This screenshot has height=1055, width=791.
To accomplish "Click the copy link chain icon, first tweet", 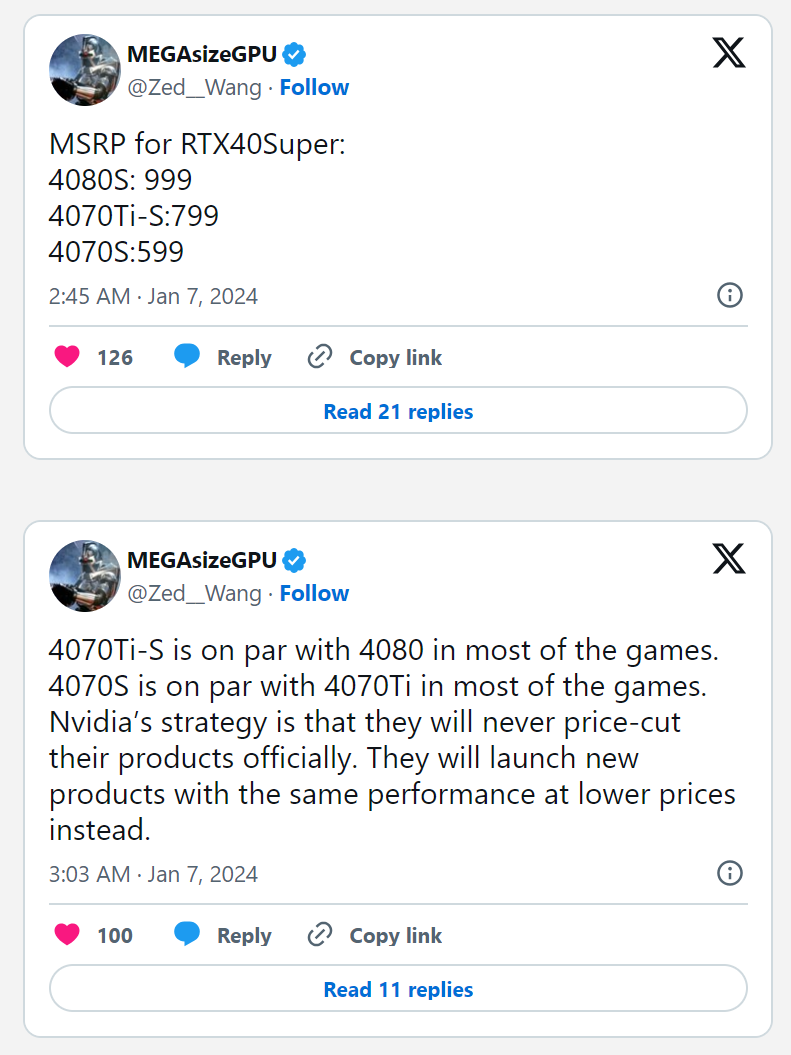I will click(320, 357).
